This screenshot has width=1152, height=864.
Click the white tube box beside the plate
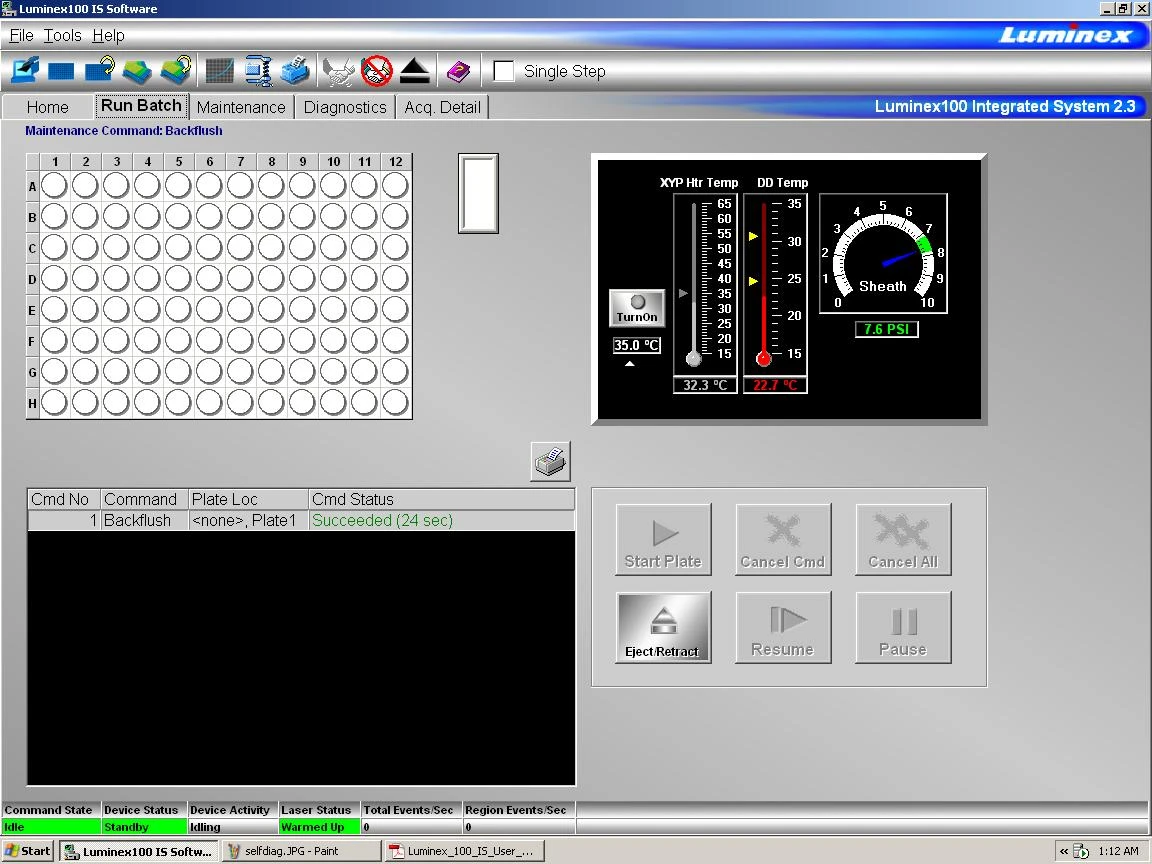pos(478,193)
